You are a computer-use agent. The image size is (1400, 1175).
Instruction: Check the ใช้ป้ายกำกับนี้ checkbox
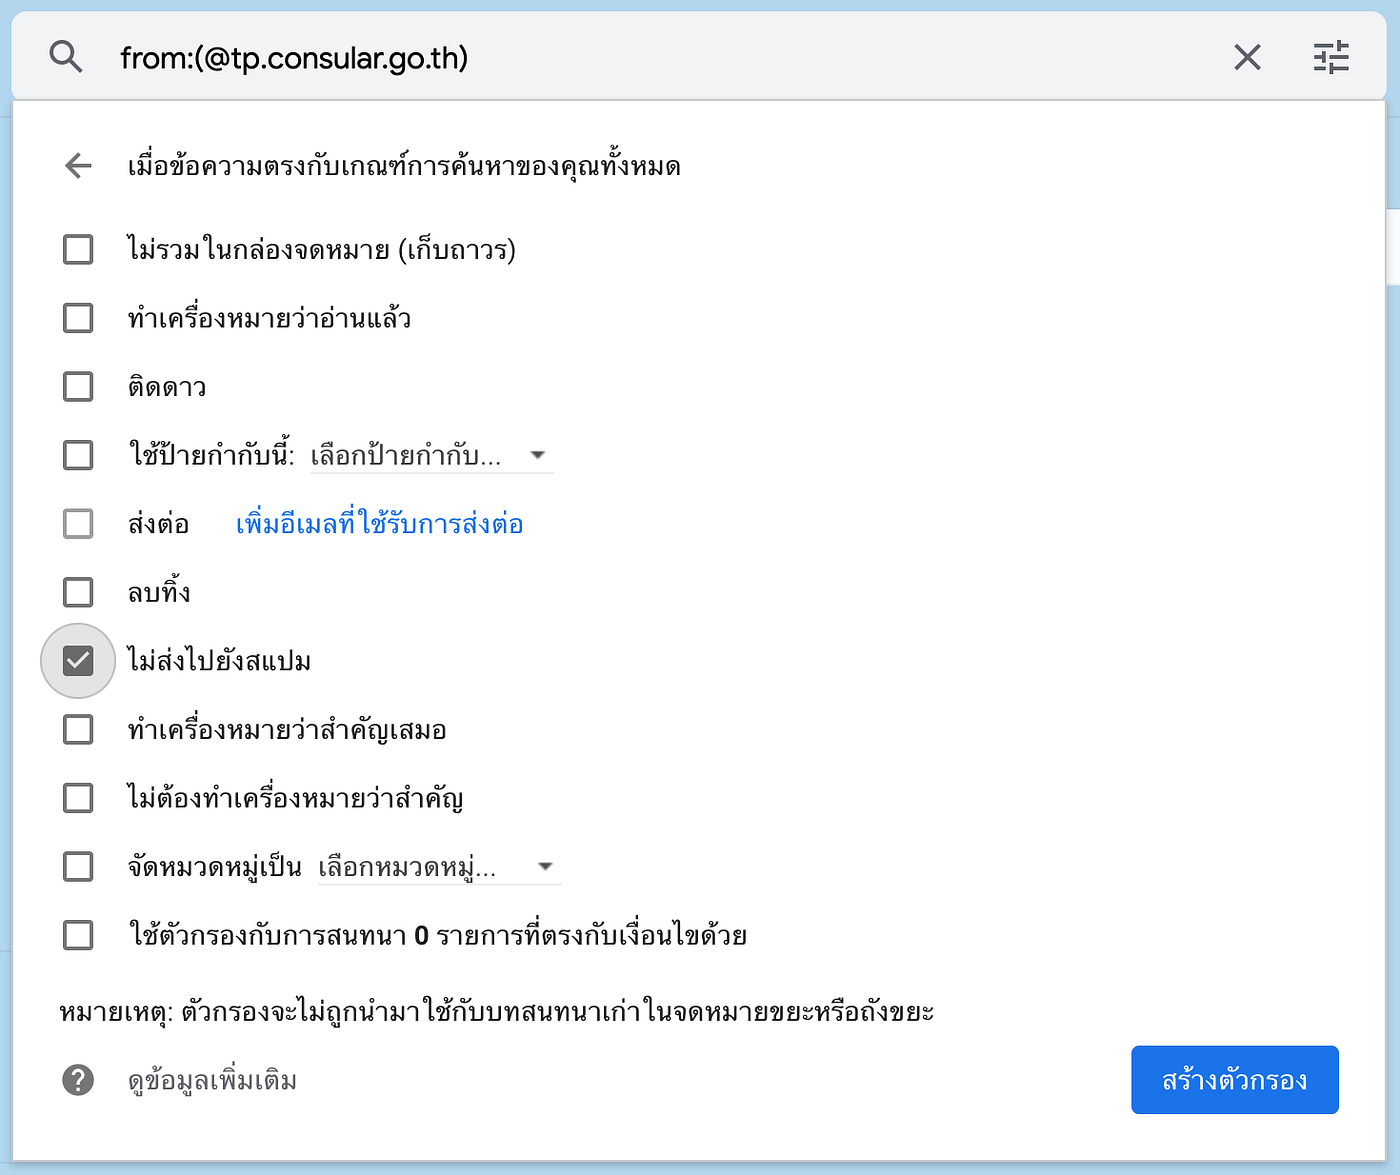[78, 455]
